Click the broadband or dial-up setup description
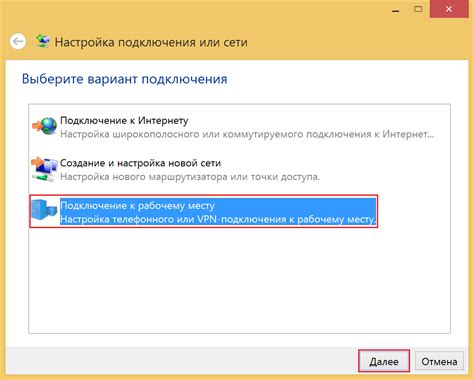 (247, 134)
